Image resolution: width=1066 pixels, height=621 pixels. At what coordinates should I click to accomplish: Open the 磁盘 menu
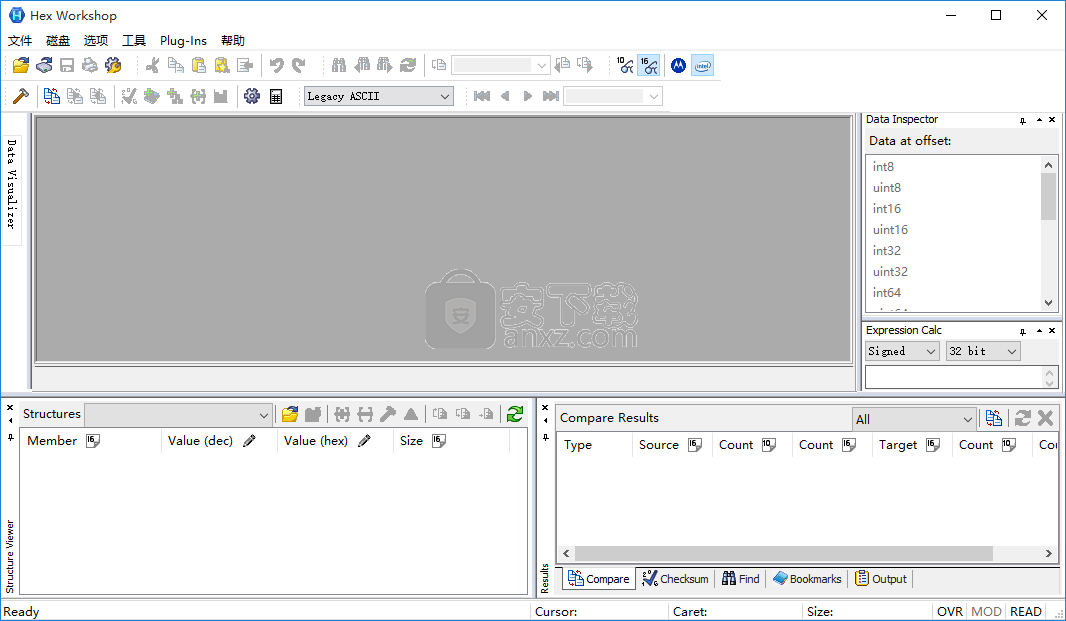tap(58, 41)
